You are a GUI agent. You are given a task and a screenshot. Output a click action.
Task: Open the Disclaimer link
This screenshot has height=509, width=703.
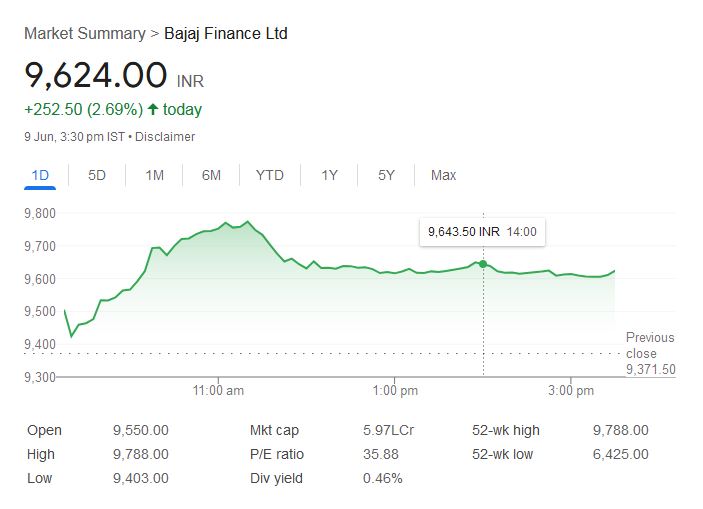click(165, 137)
